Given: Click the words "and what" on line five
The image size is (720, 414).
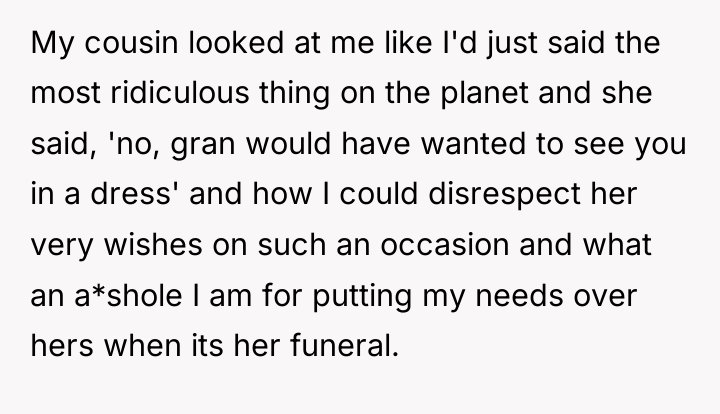Looking at the screenshot, I should coord(585,244).
